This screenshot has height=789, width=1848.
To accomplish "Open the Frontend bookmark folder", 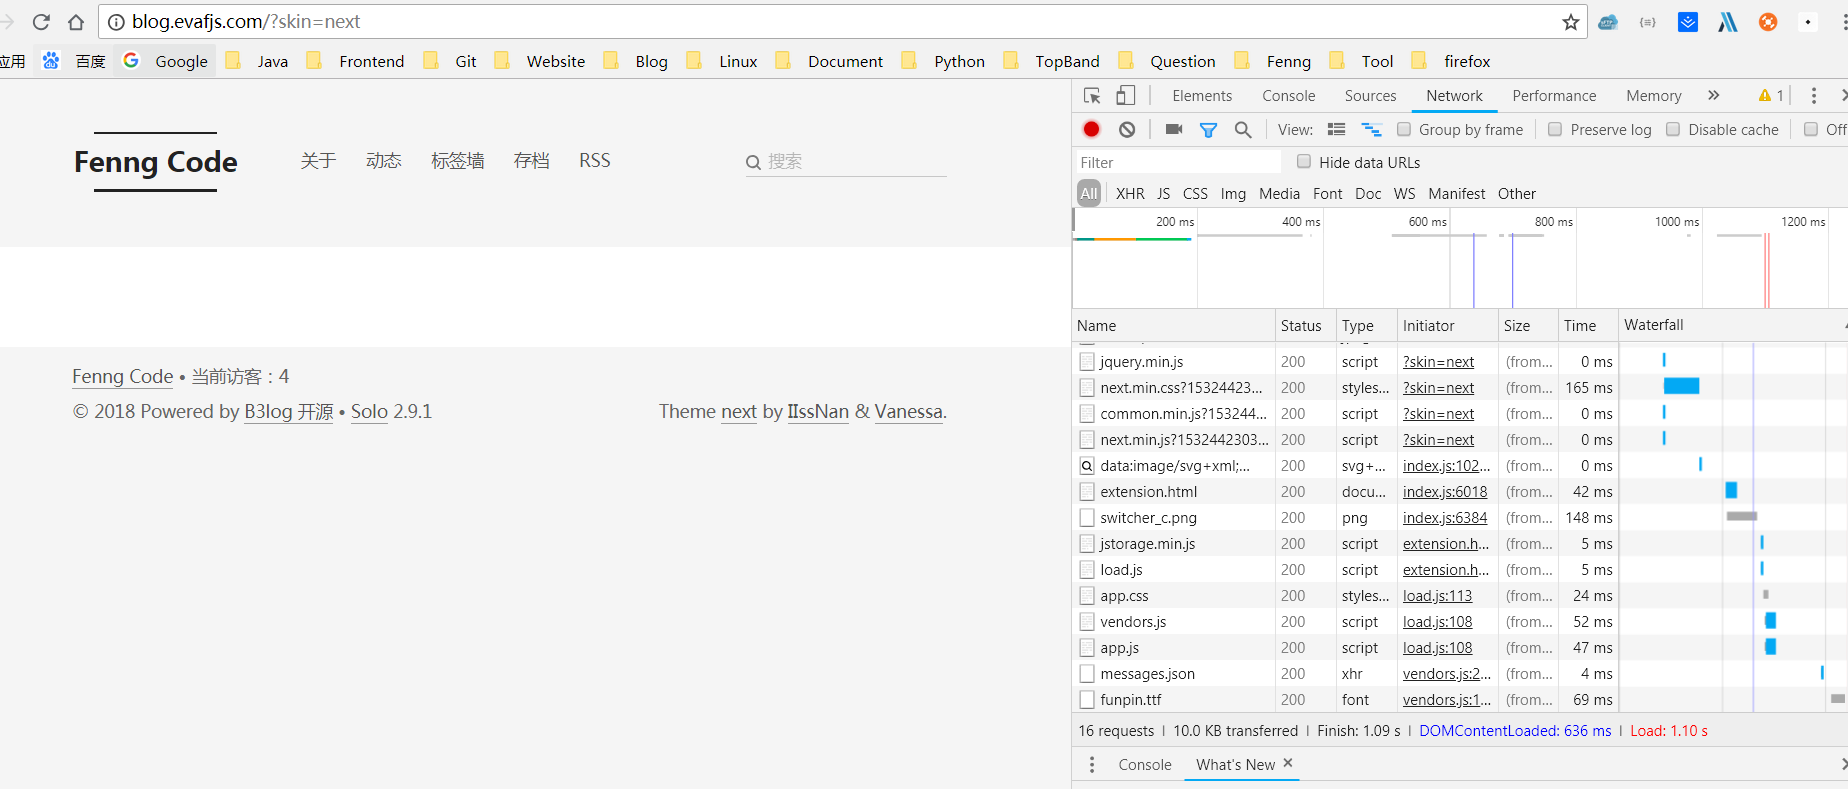I will (355, 61).
